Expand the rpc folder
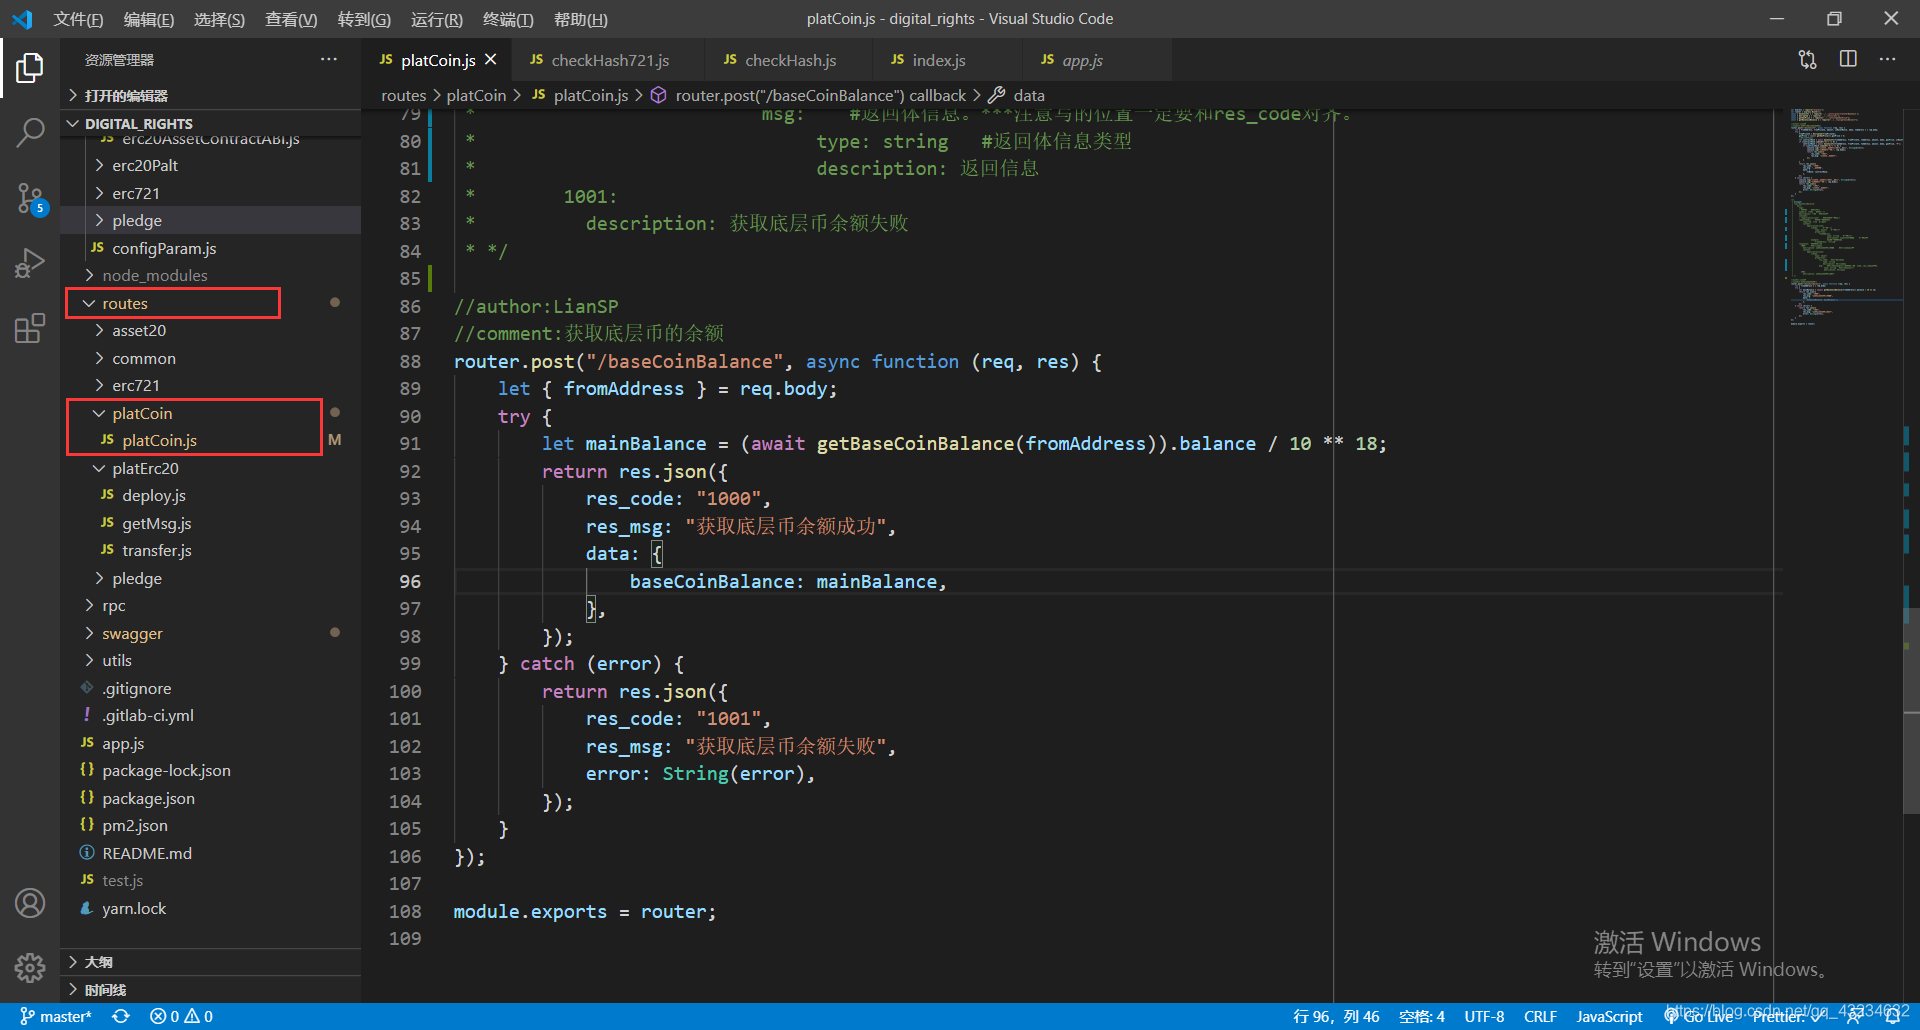 (x=210, y=605)
